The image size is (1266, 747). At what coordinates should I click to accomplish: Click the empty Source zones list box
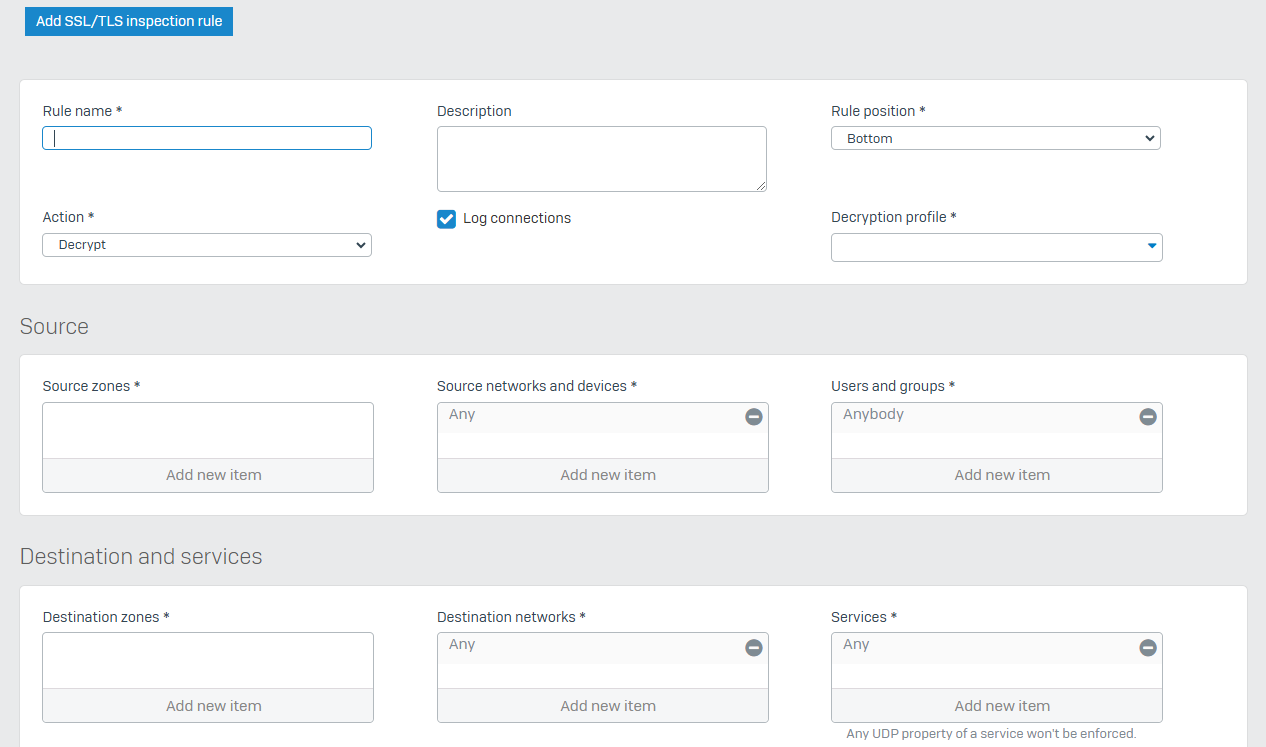pyautogui.click(x=208, y=431)
